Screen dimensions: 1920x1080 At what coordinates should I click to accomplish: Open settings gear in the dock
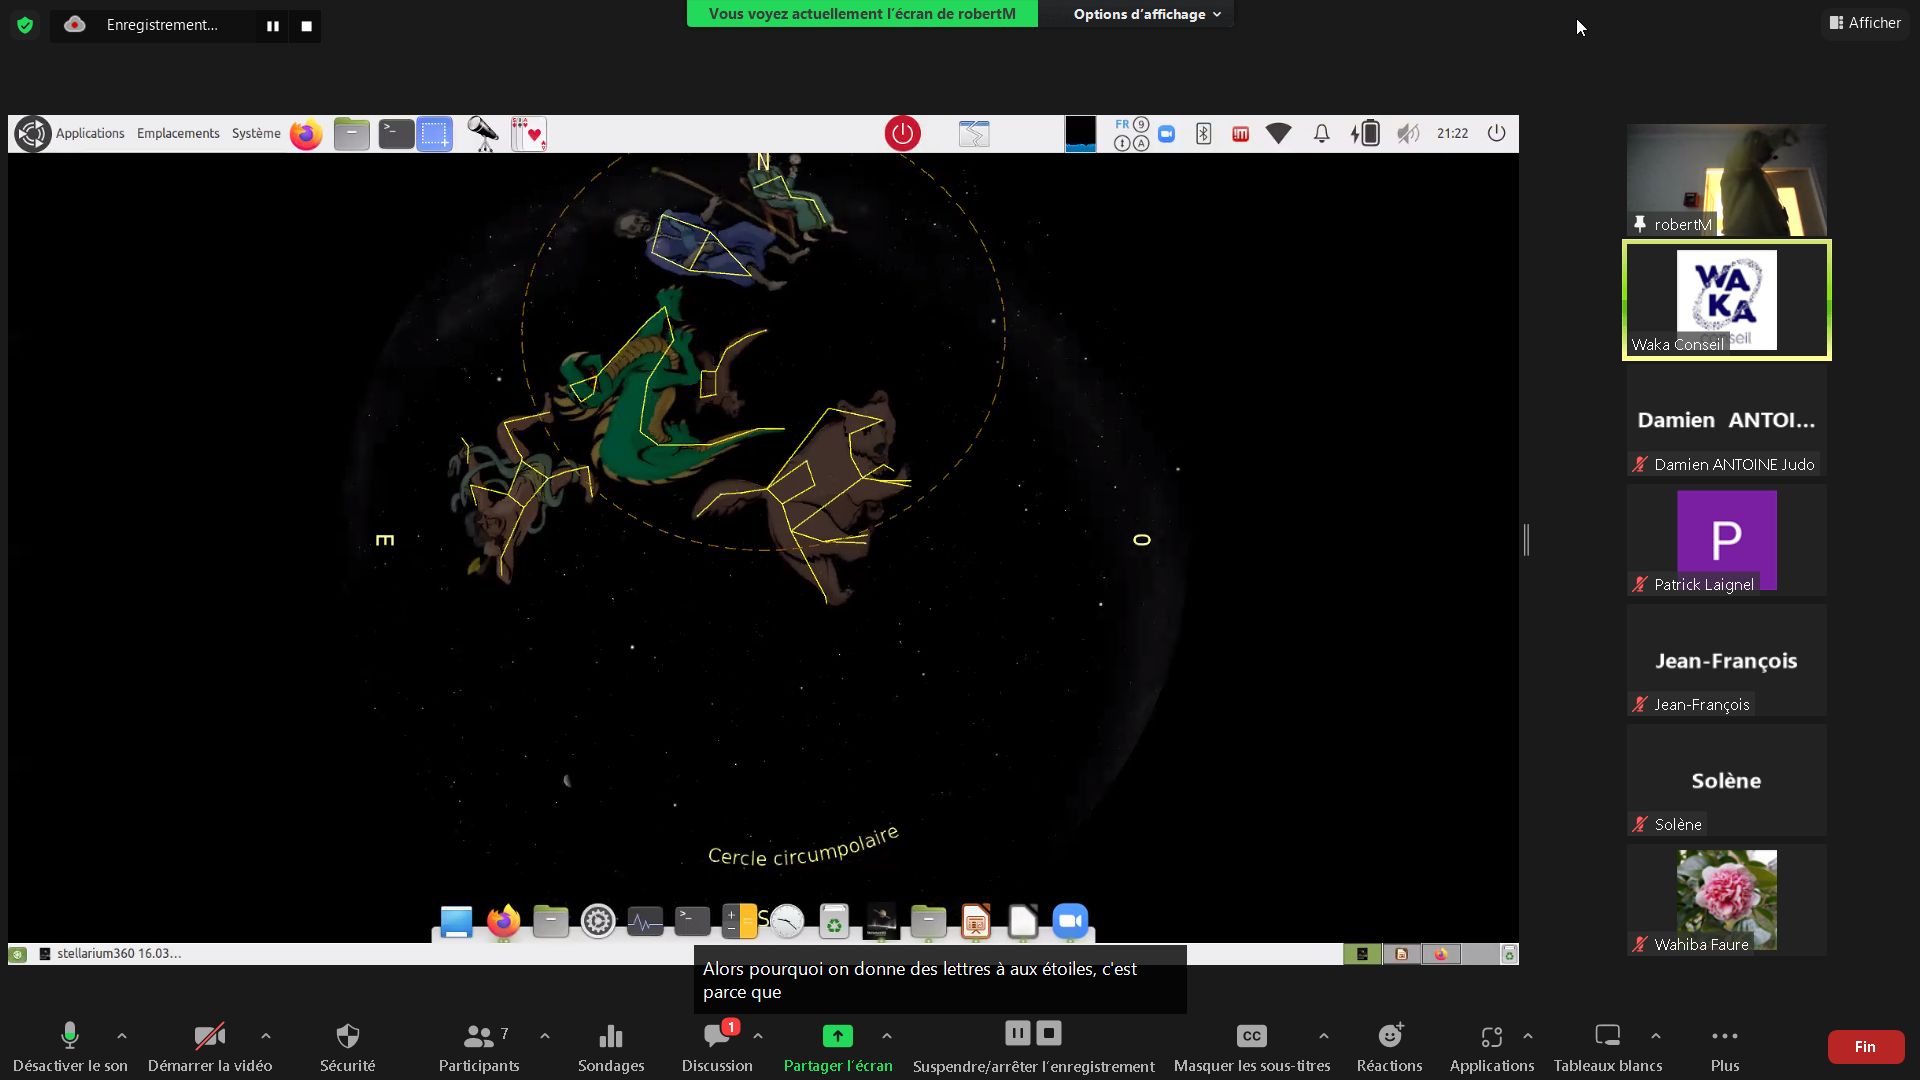tap(598, 921)
